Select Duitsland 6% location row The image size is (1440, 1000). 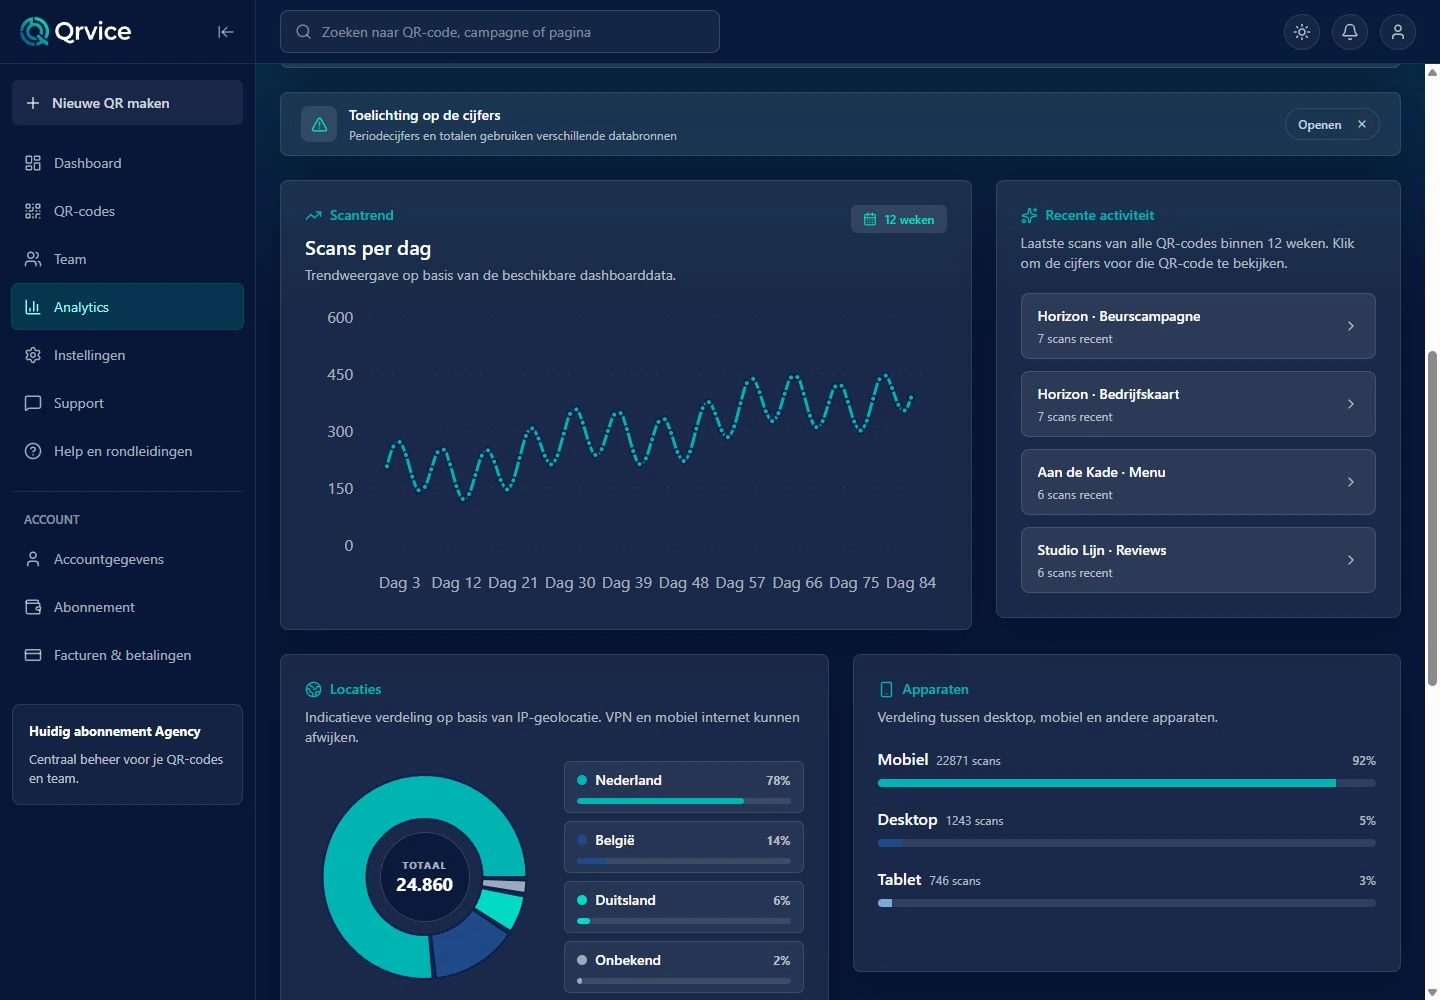click(x=684, y=907)
